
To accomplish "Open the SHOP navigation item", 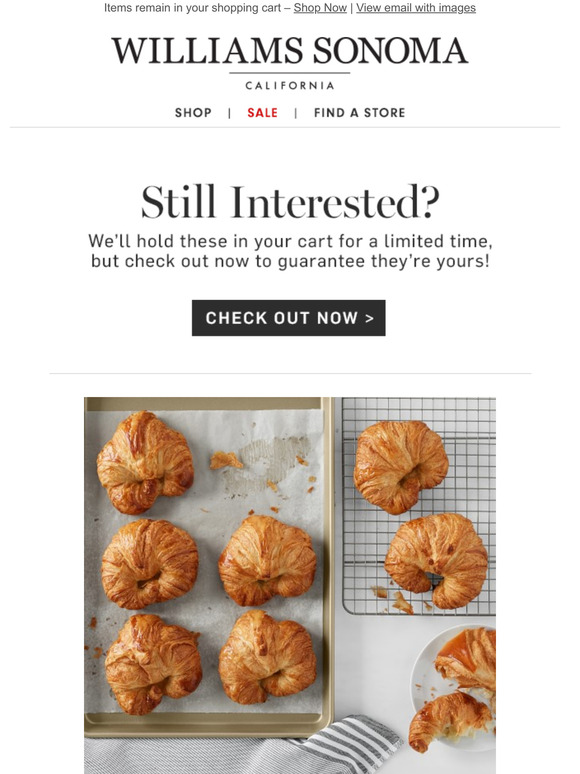I will (x=193, y=113).
